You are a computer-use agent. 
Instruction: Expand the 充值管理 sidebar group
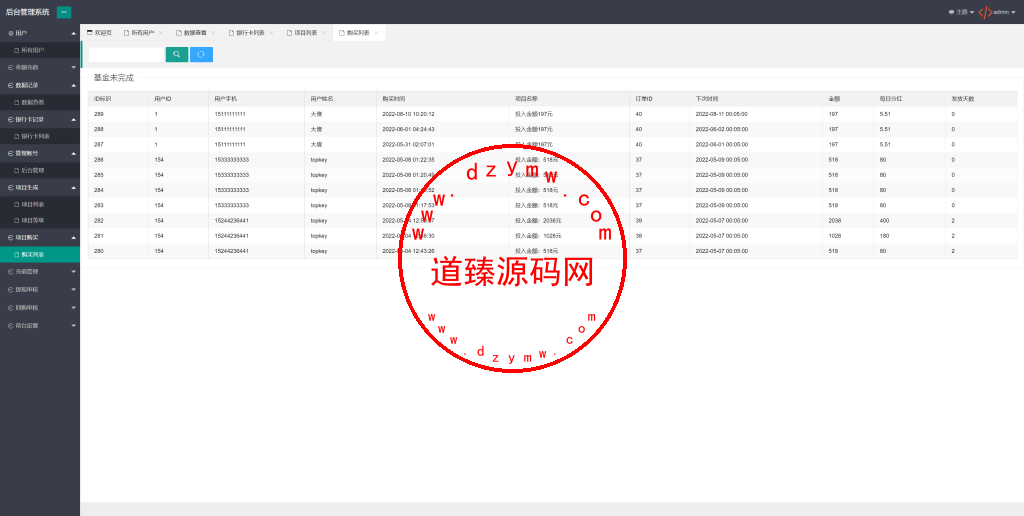tap(40, 271)
